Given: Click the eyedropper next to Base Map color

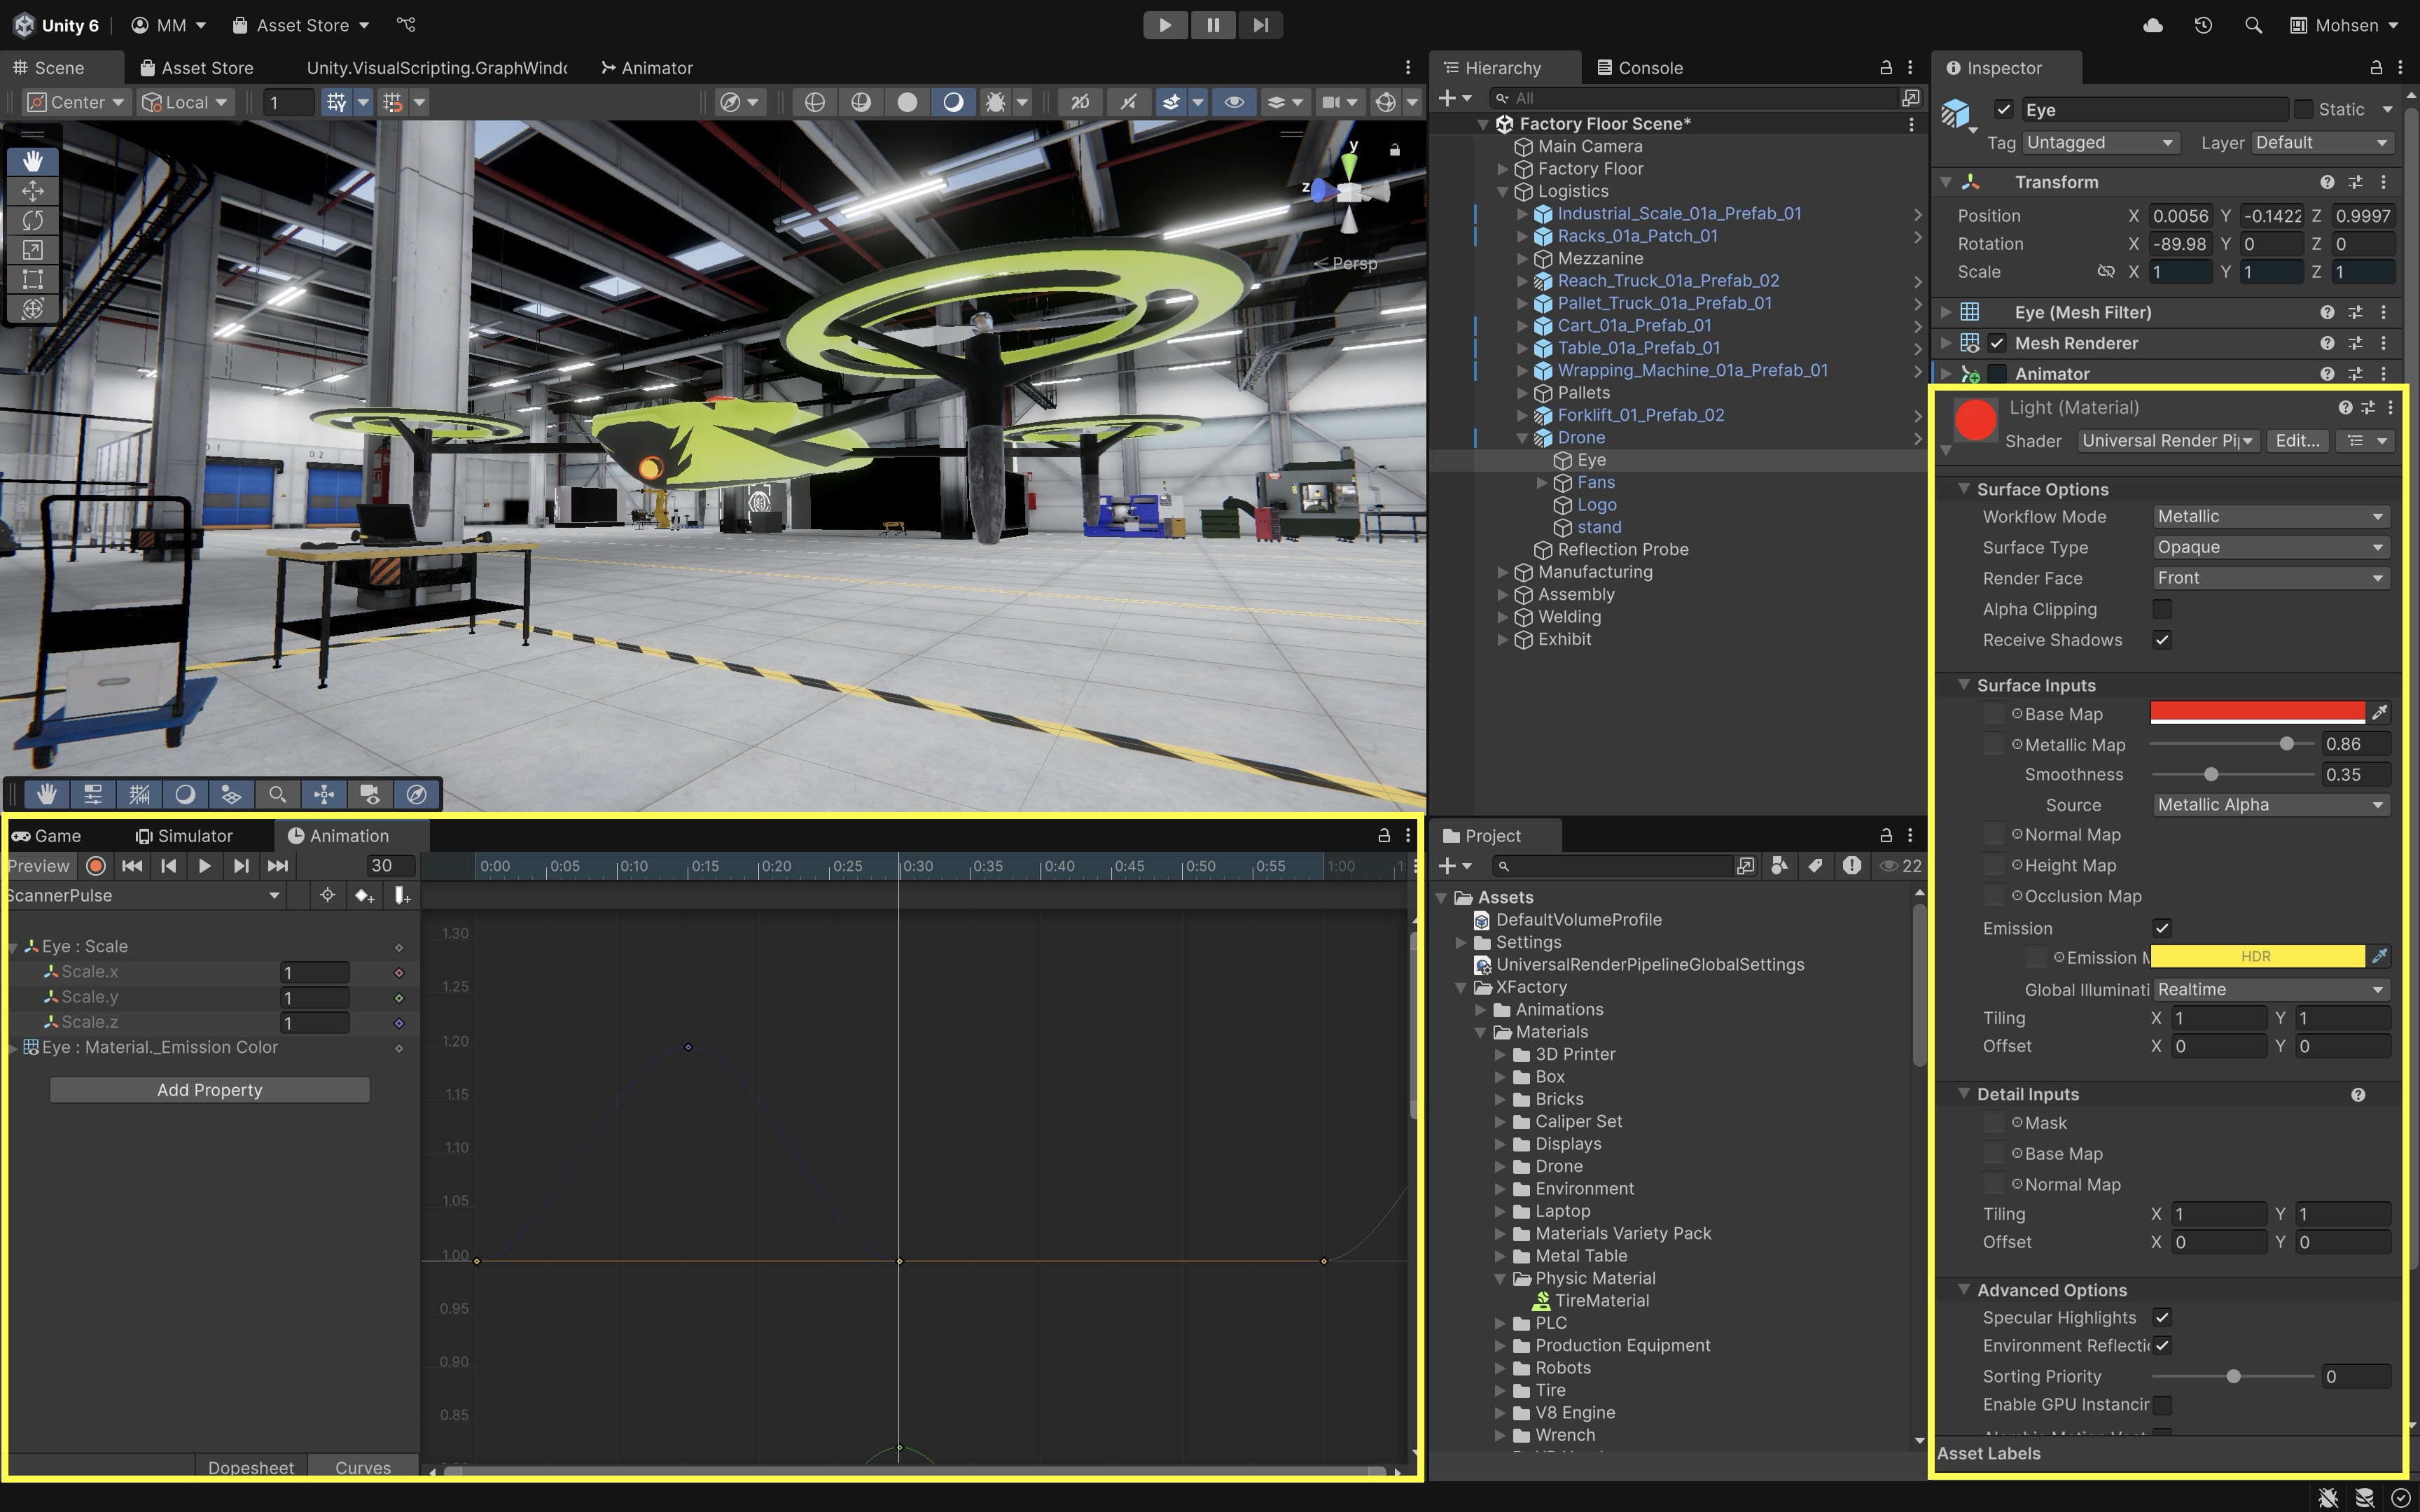Looking at the screenshot, I should (2379, 713).
